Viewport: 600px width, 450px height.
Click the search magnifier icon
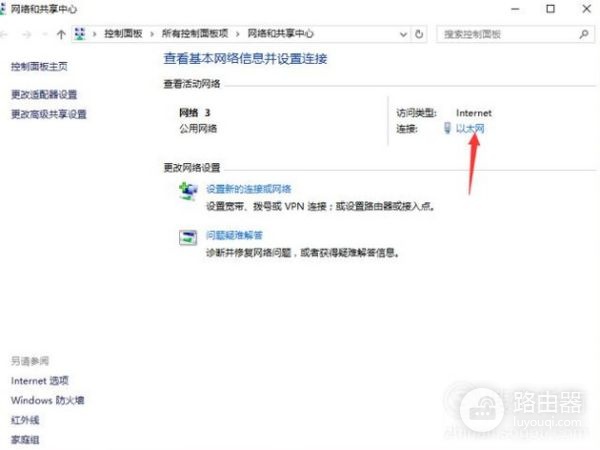(x=584, y=34)
